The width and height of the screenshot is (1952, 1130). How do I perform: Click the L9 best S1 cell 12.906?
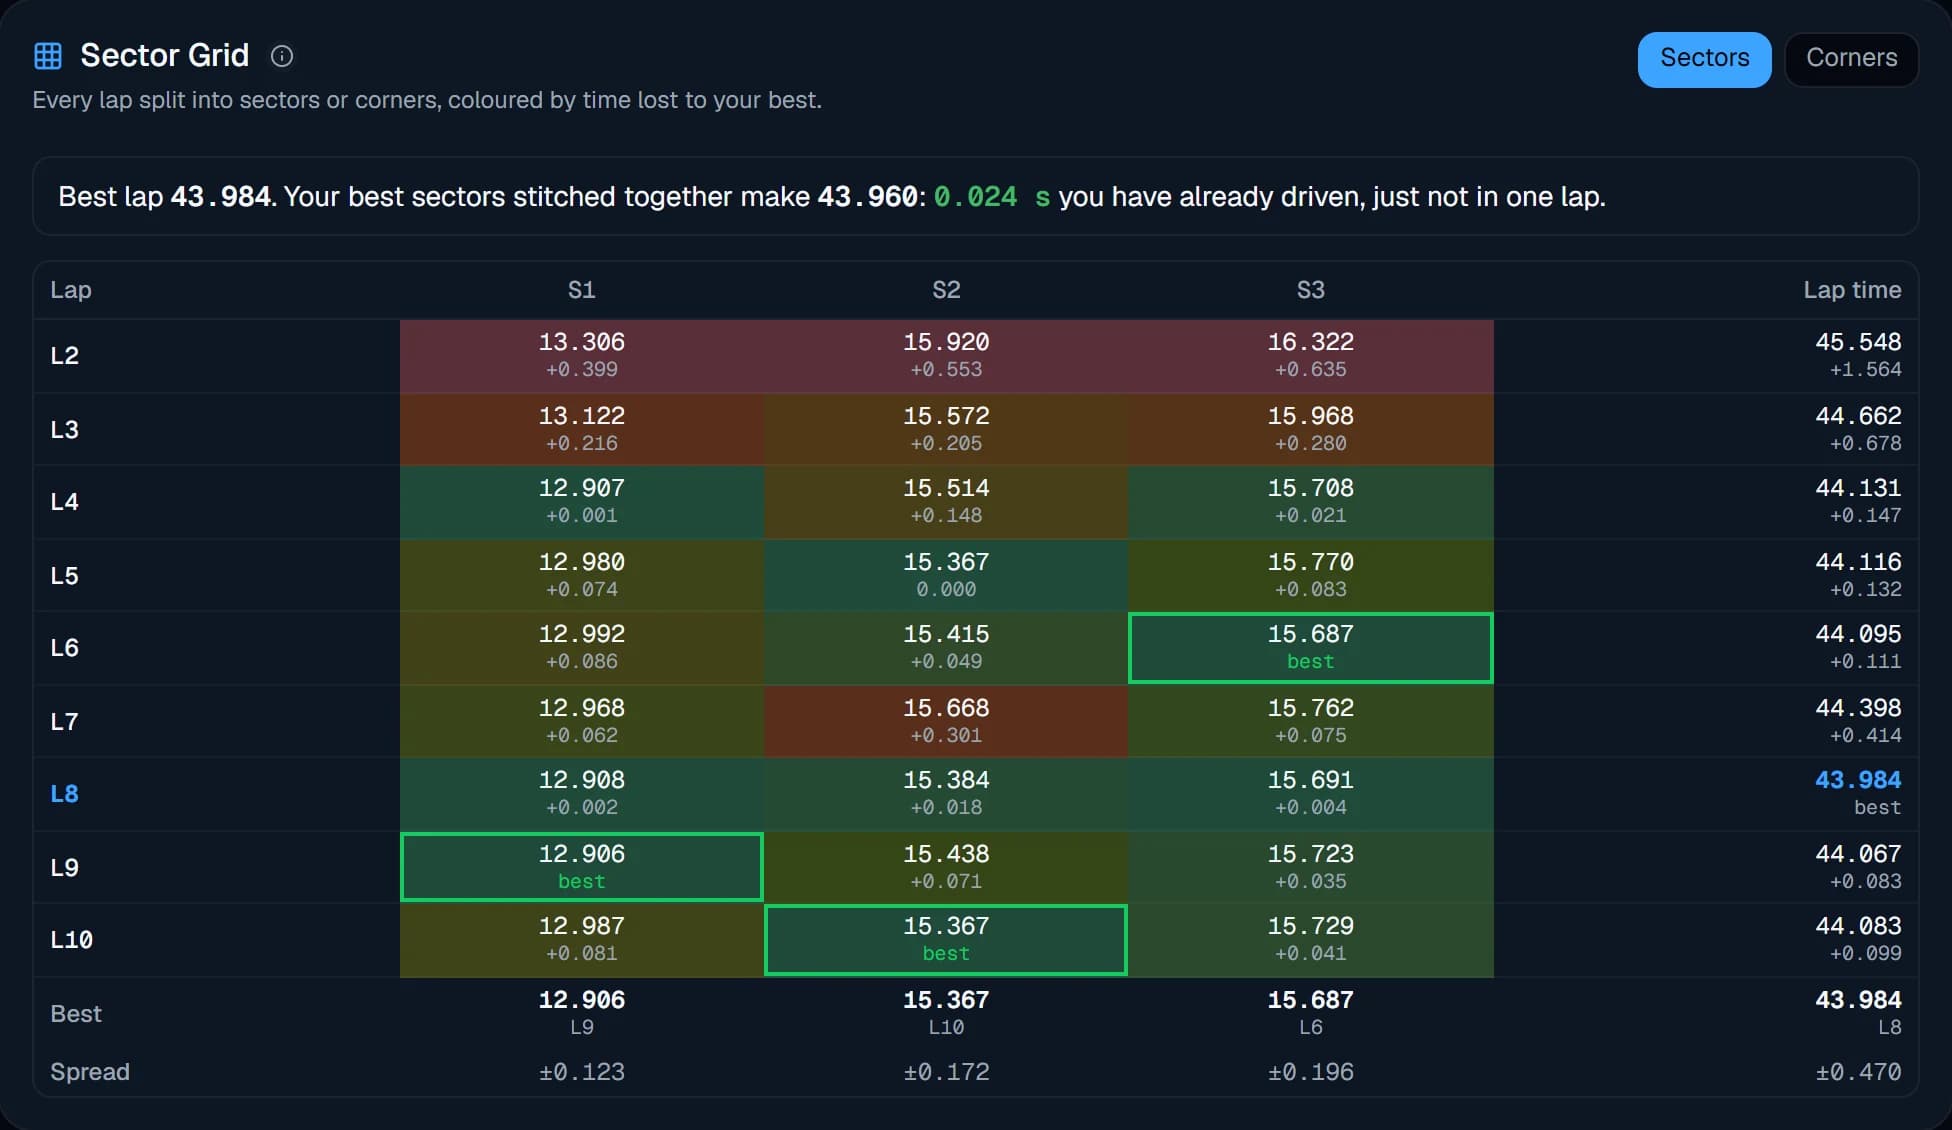tap(582, 867)
